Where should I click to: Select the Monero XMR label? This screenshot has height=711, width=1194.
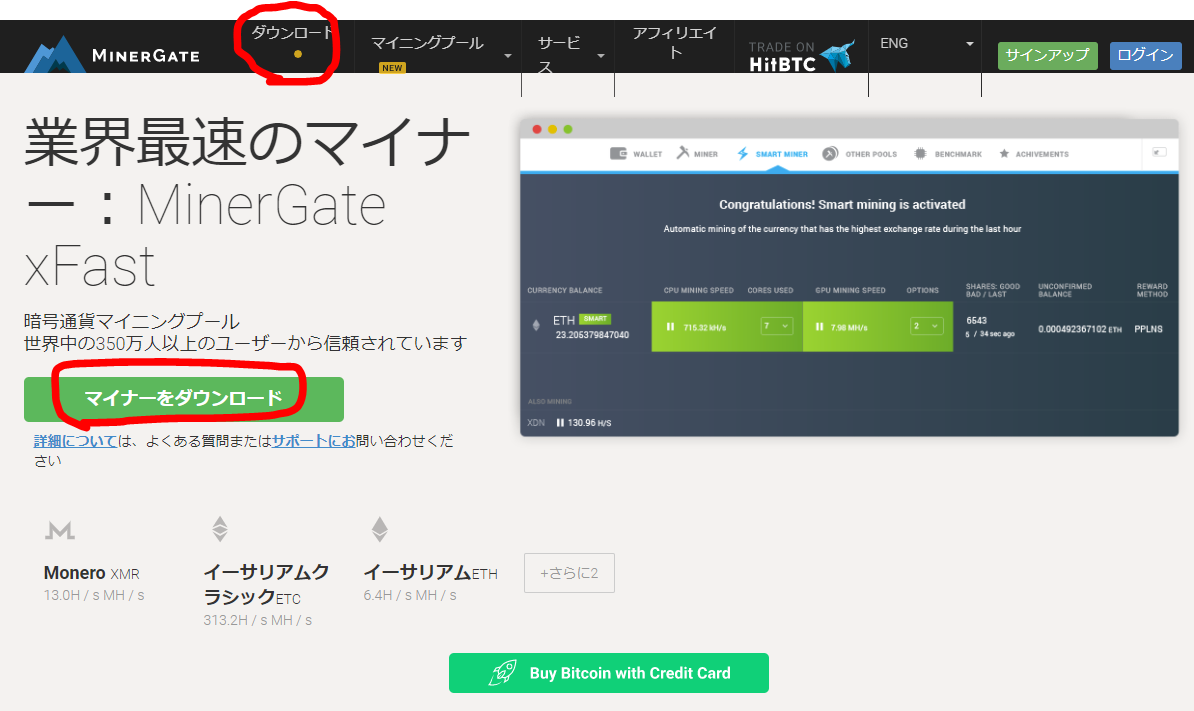[x=91, y=573]
